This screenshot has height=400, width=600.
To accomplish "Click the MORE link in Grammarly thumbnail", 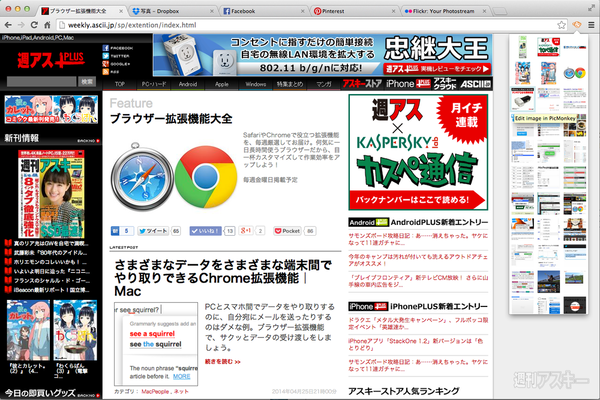I will click(x=181, y=377).
